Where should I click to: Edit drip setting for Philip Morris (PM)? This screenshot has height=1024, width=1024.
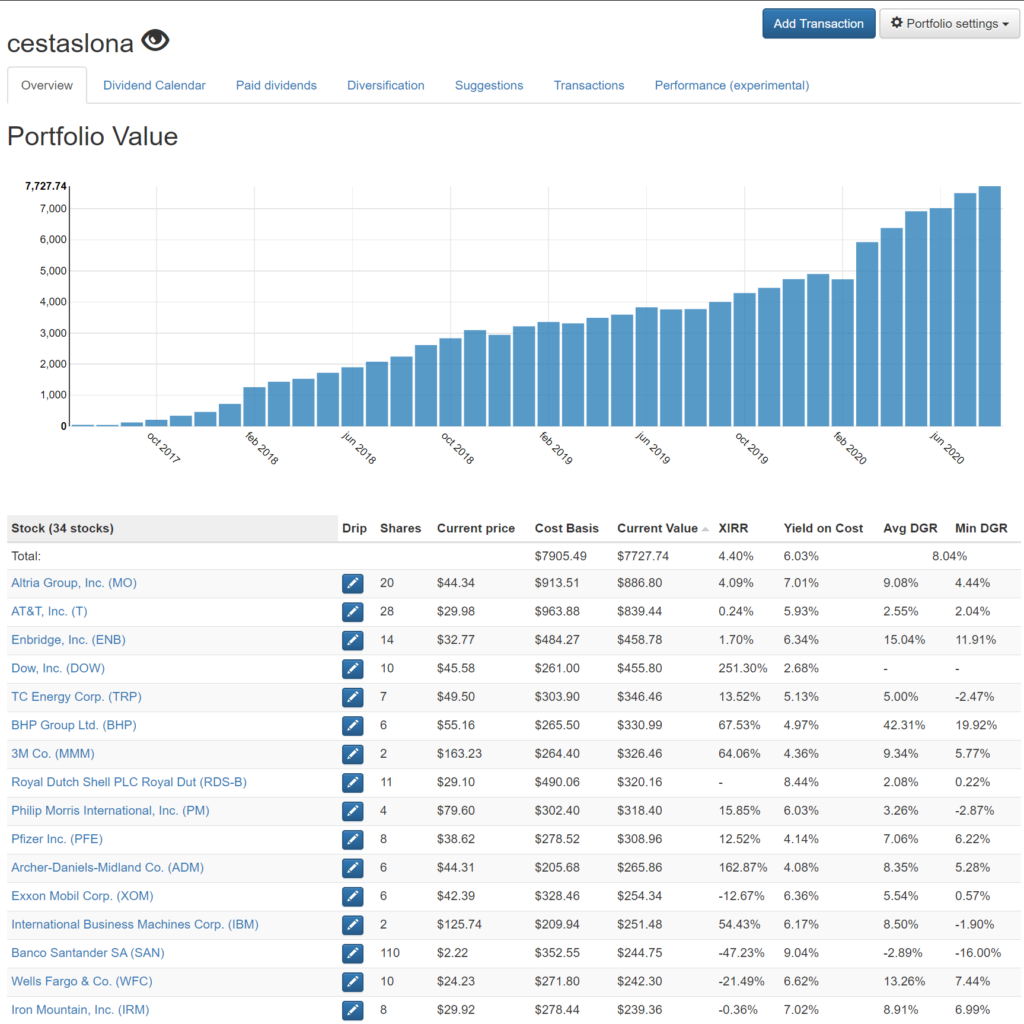pyautogui.click(x=353, y=811)
